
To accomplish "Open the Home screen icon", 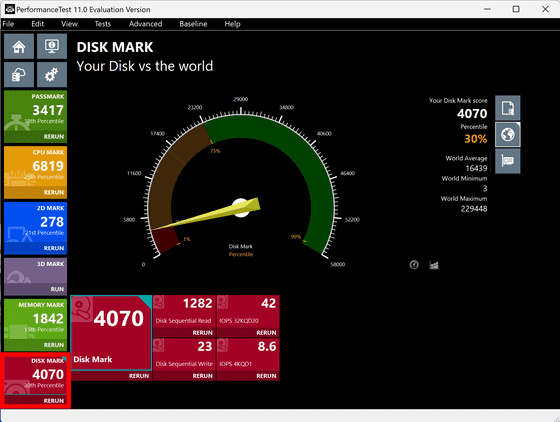I will [x=19, y=46].
